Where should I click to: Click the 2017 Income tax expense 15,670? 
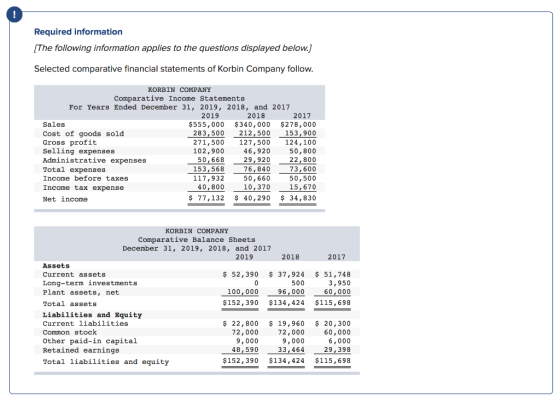[x=303, y=187]
